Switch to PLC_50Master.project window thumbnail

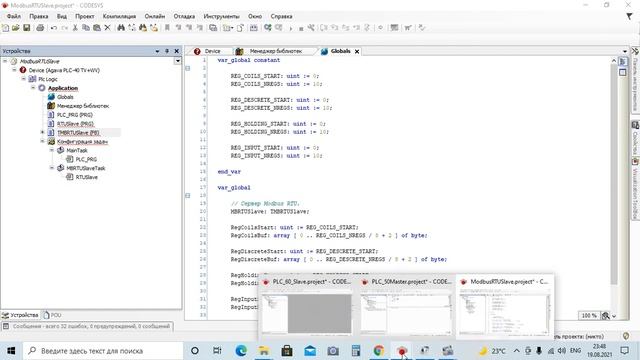click(406, 306)
